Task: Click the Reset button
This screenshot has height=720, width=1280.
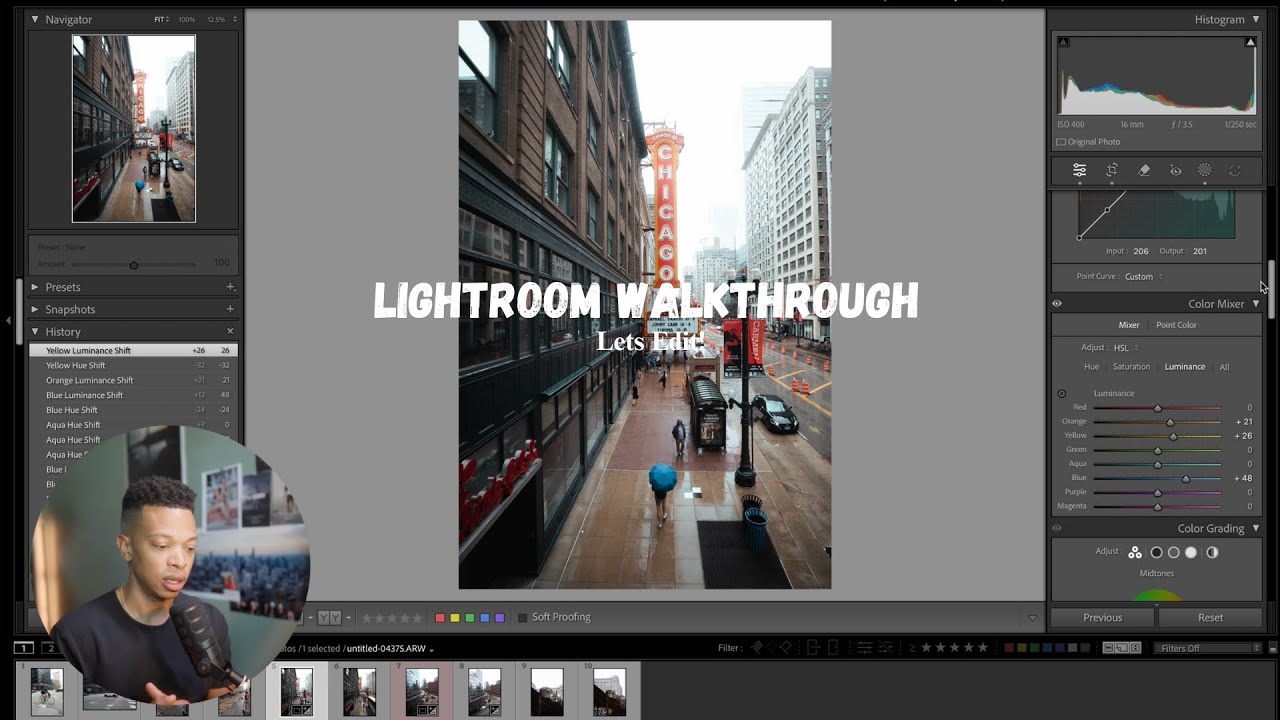Action: pyautogui.click(x=1211, y=618)
